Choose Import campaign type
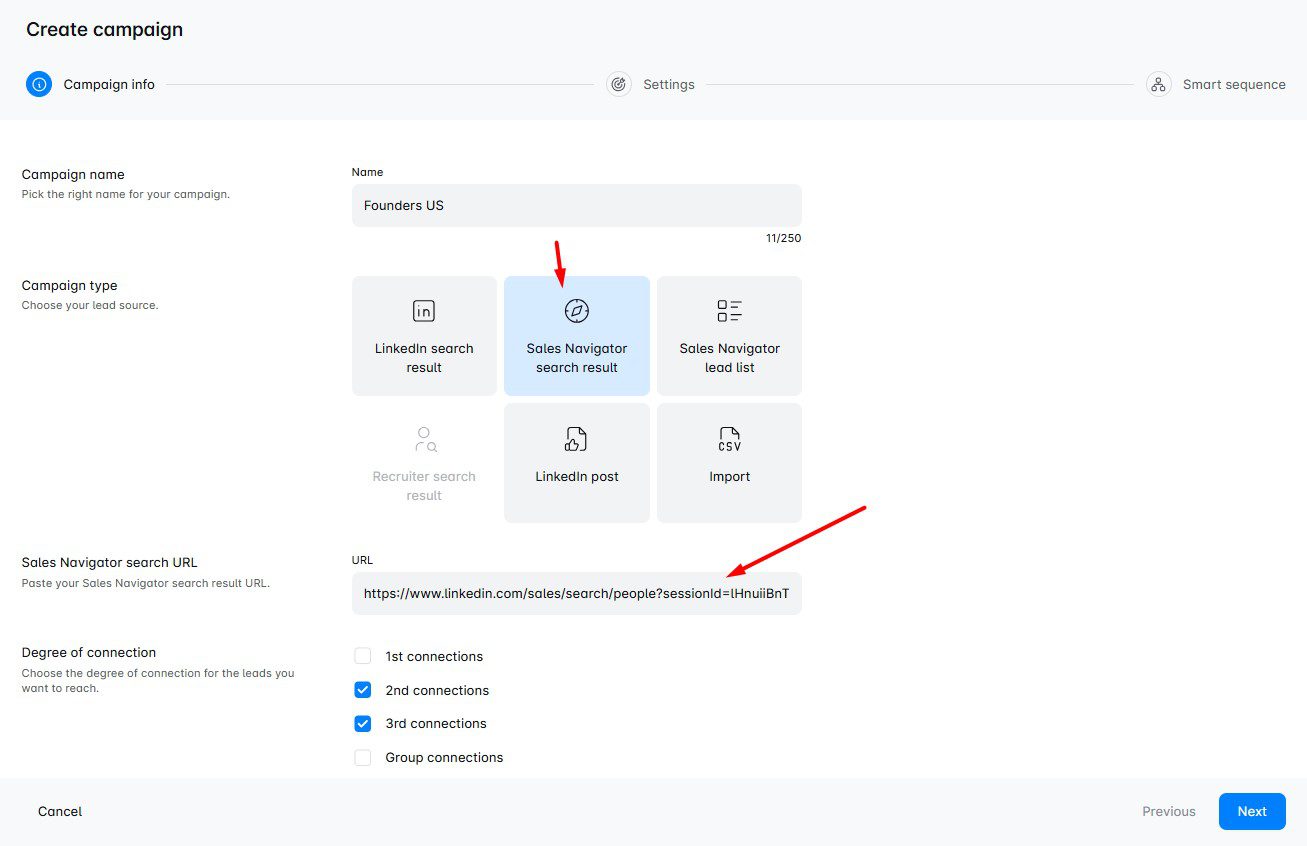 click(x=729, y=463)
